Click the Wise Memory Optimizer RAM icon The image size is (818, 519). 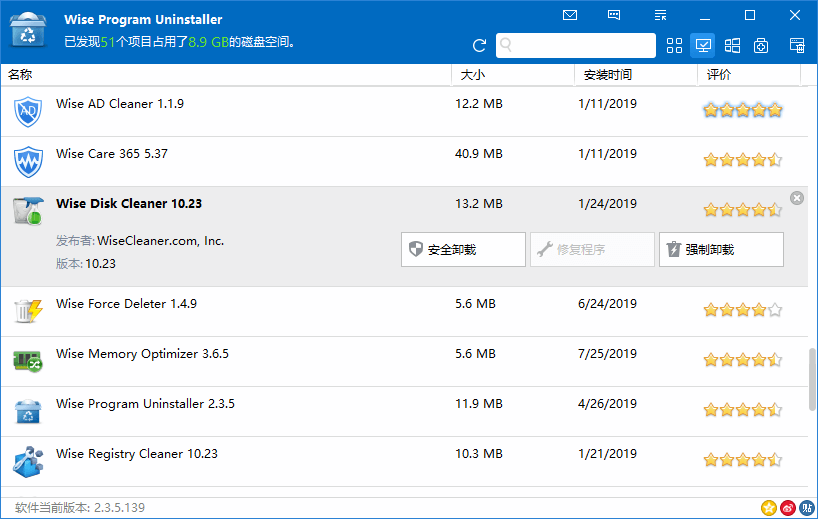coord(28,360)
